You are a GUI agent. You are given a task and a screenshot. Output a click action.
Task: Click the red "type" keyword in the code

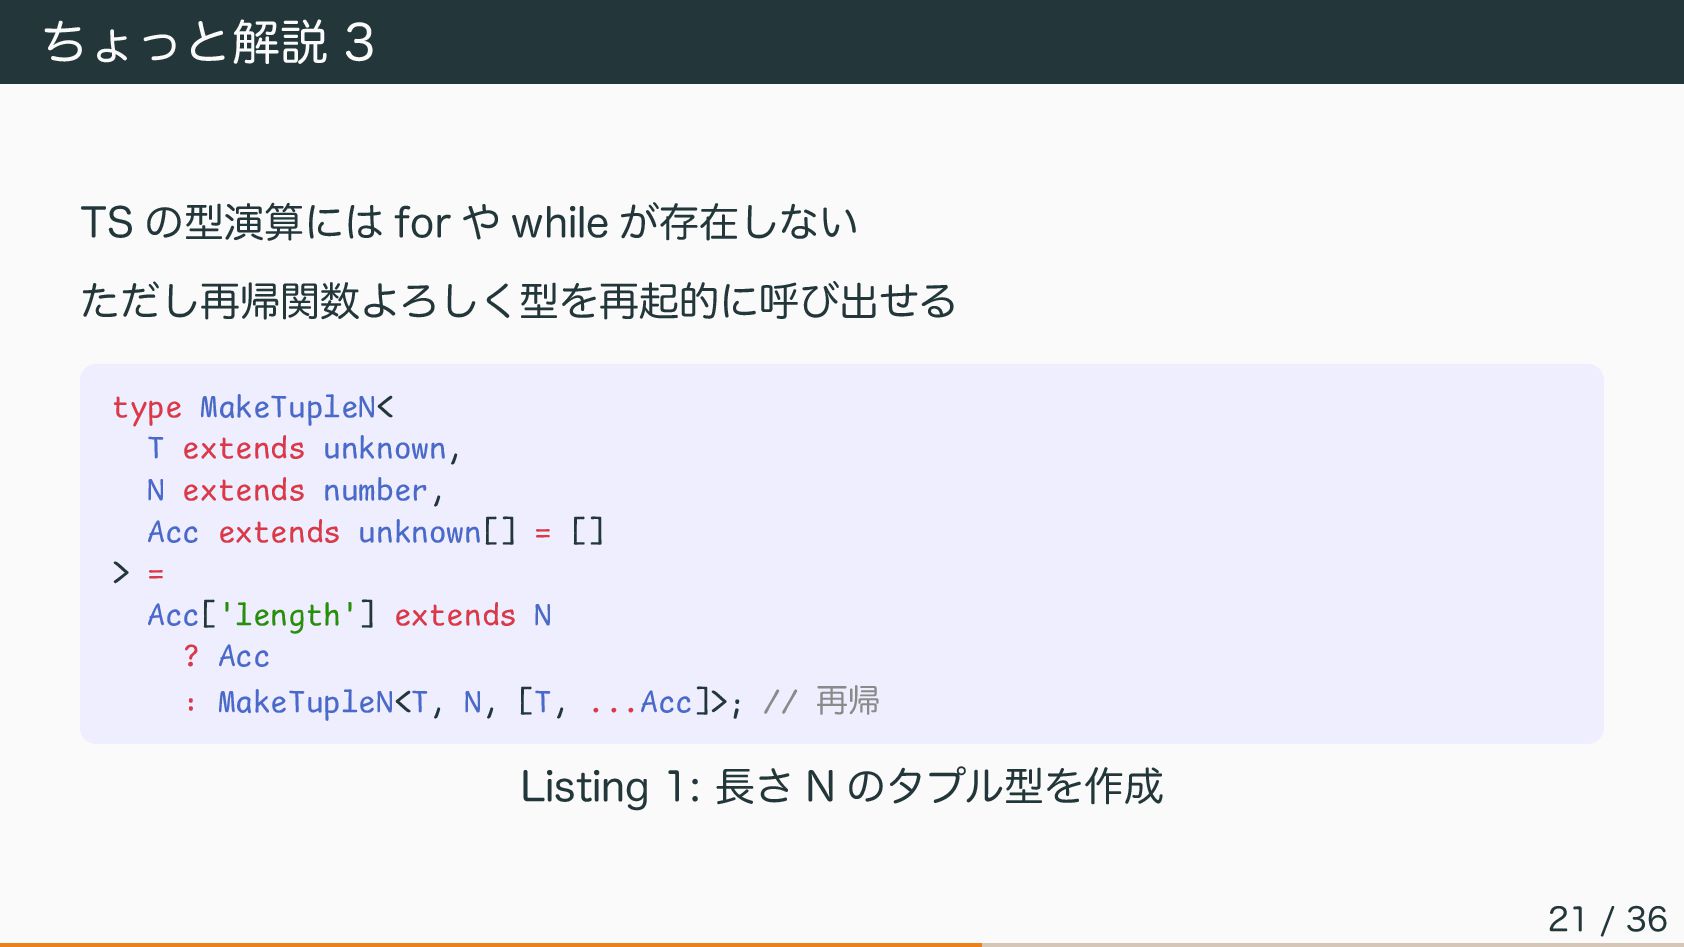pos(146,408)
